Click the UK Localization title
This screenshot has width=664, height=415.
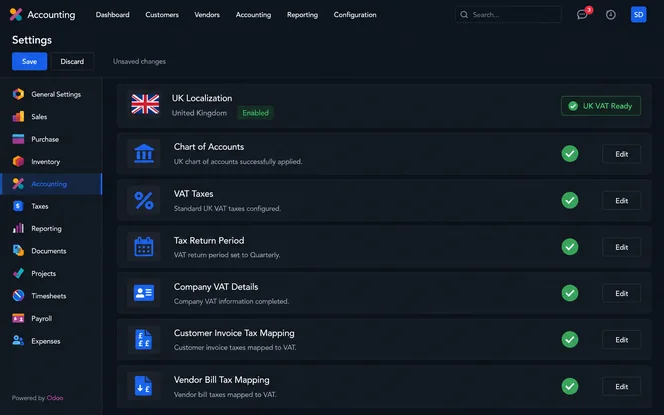pos(202,98)
